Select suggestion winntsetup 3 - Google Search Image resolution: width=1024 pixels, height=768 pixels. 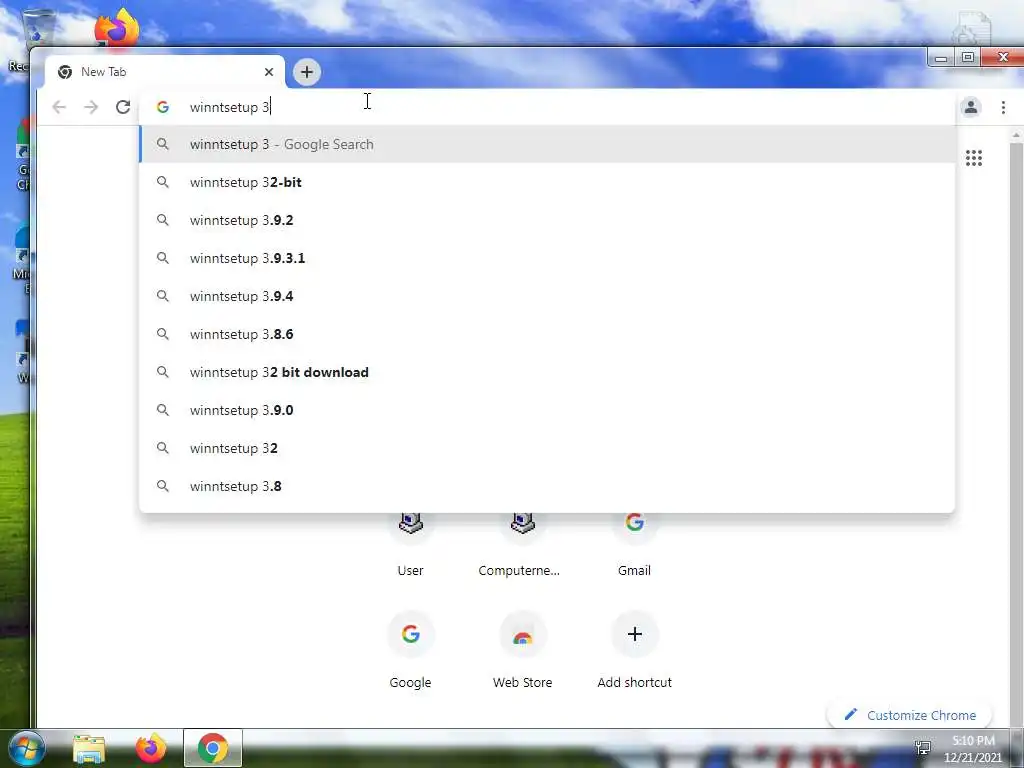pos(547,144)
